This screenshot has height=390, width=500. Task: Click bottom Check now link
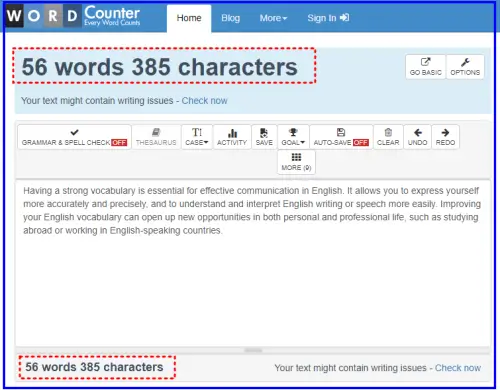click(458, 368)
